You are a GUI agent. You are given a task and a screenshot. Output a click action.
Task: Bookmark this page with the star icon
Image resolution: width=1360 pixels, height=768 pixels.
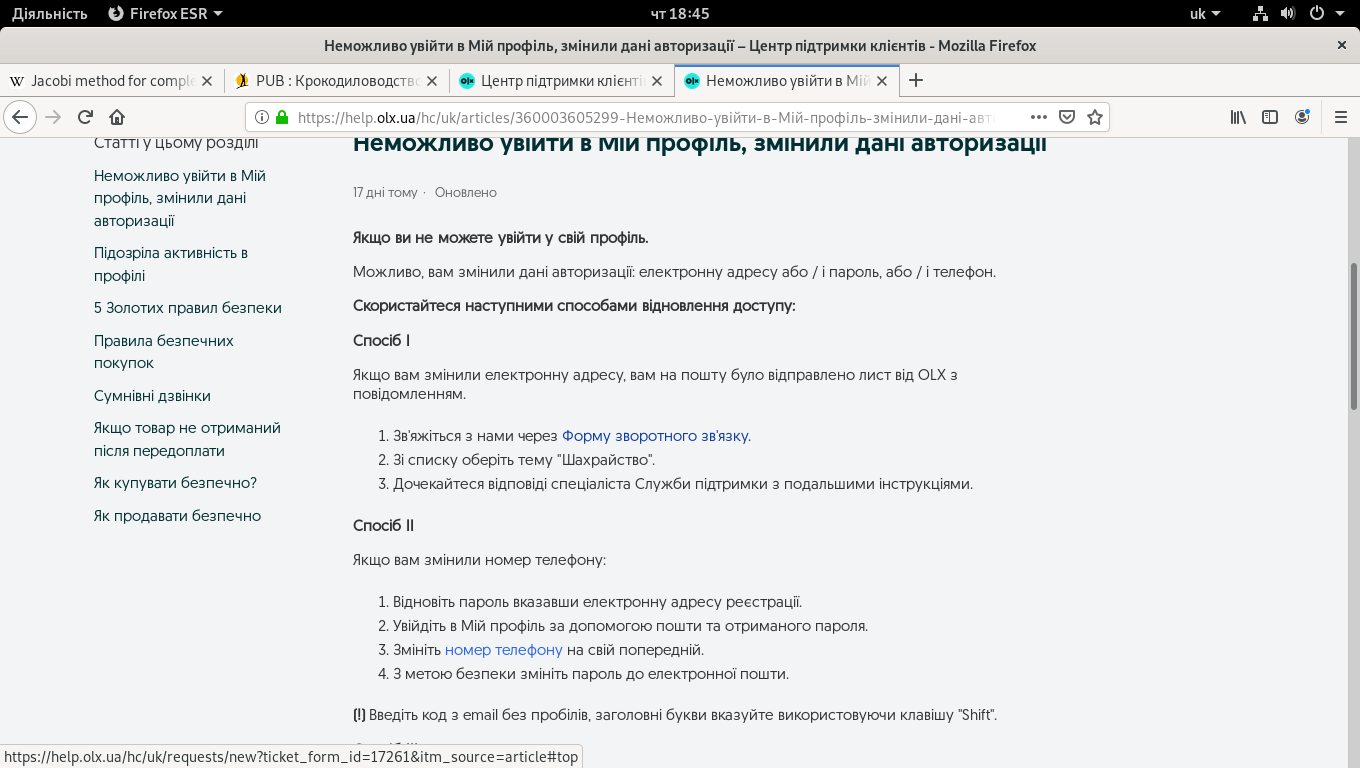[x=1095, y=117]
